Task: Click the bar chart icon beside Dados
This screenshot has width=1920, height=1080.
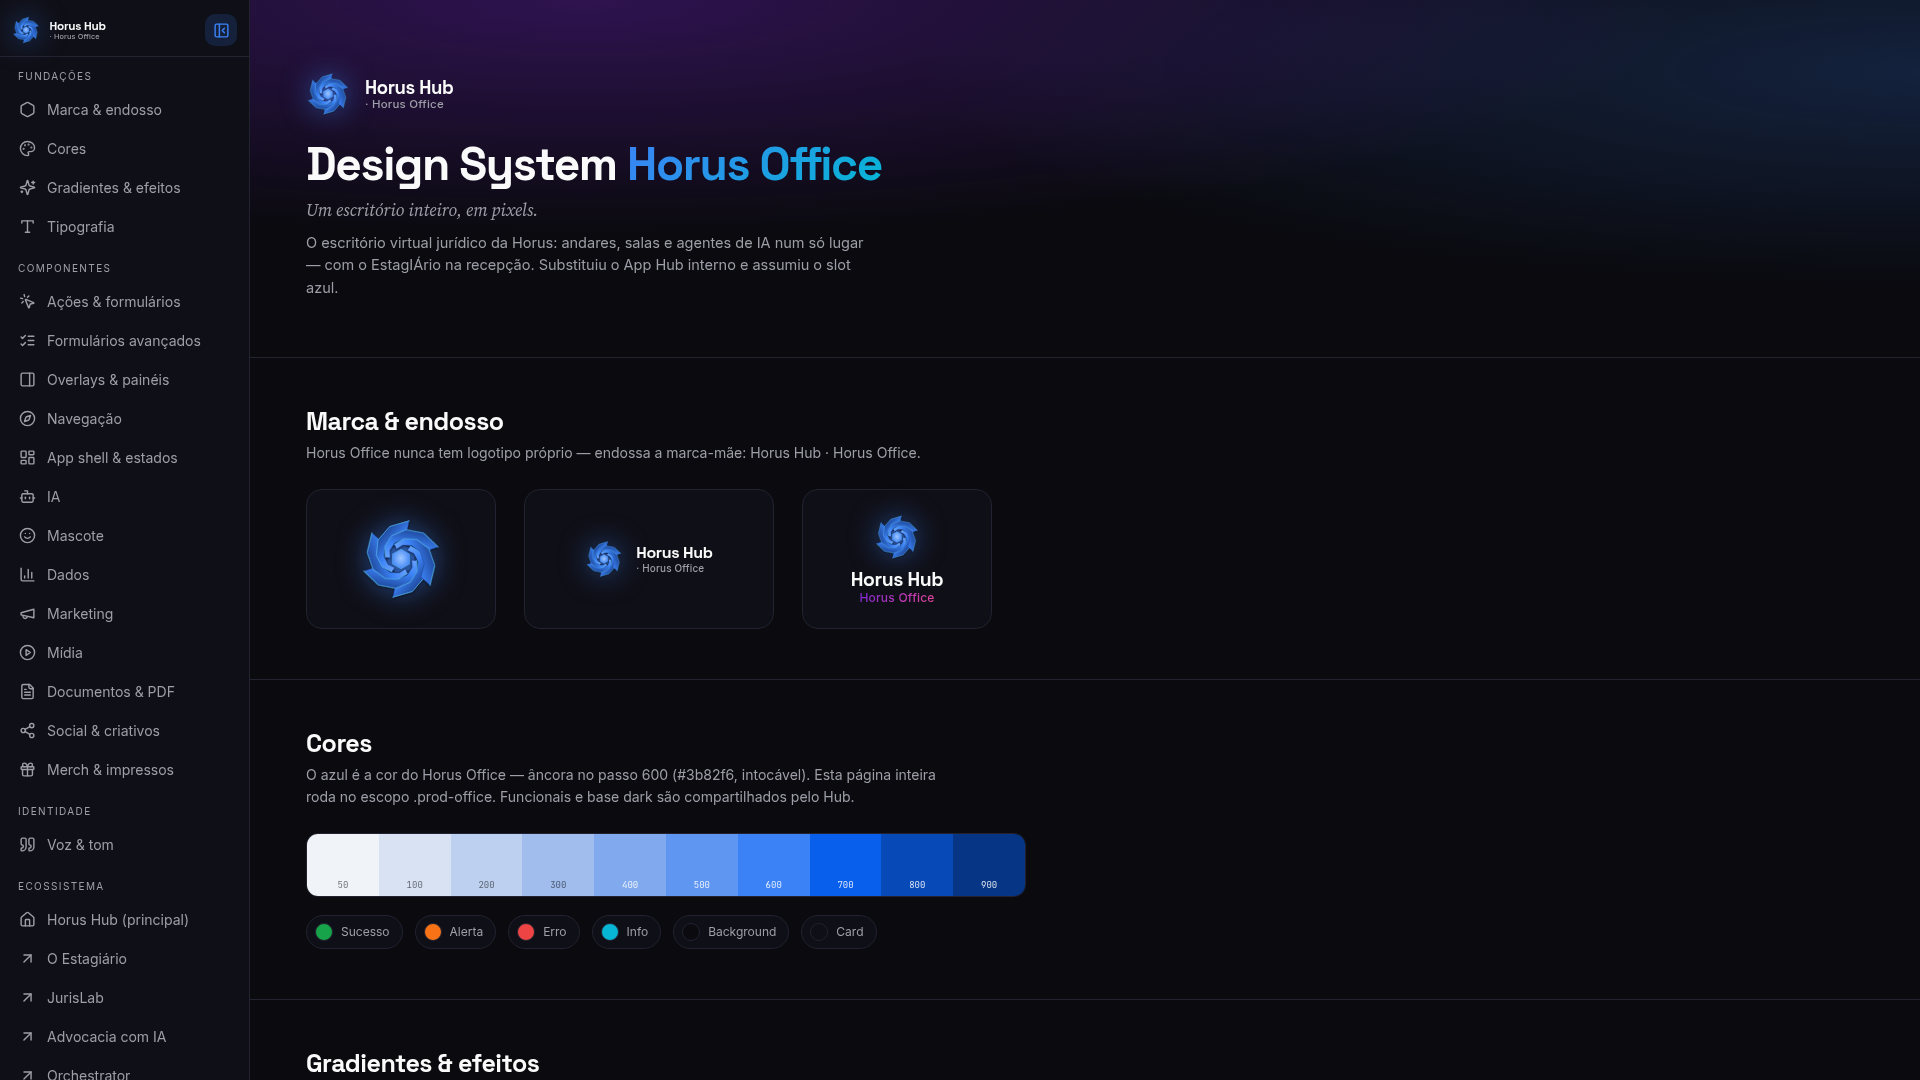Action: coord(27,575)
